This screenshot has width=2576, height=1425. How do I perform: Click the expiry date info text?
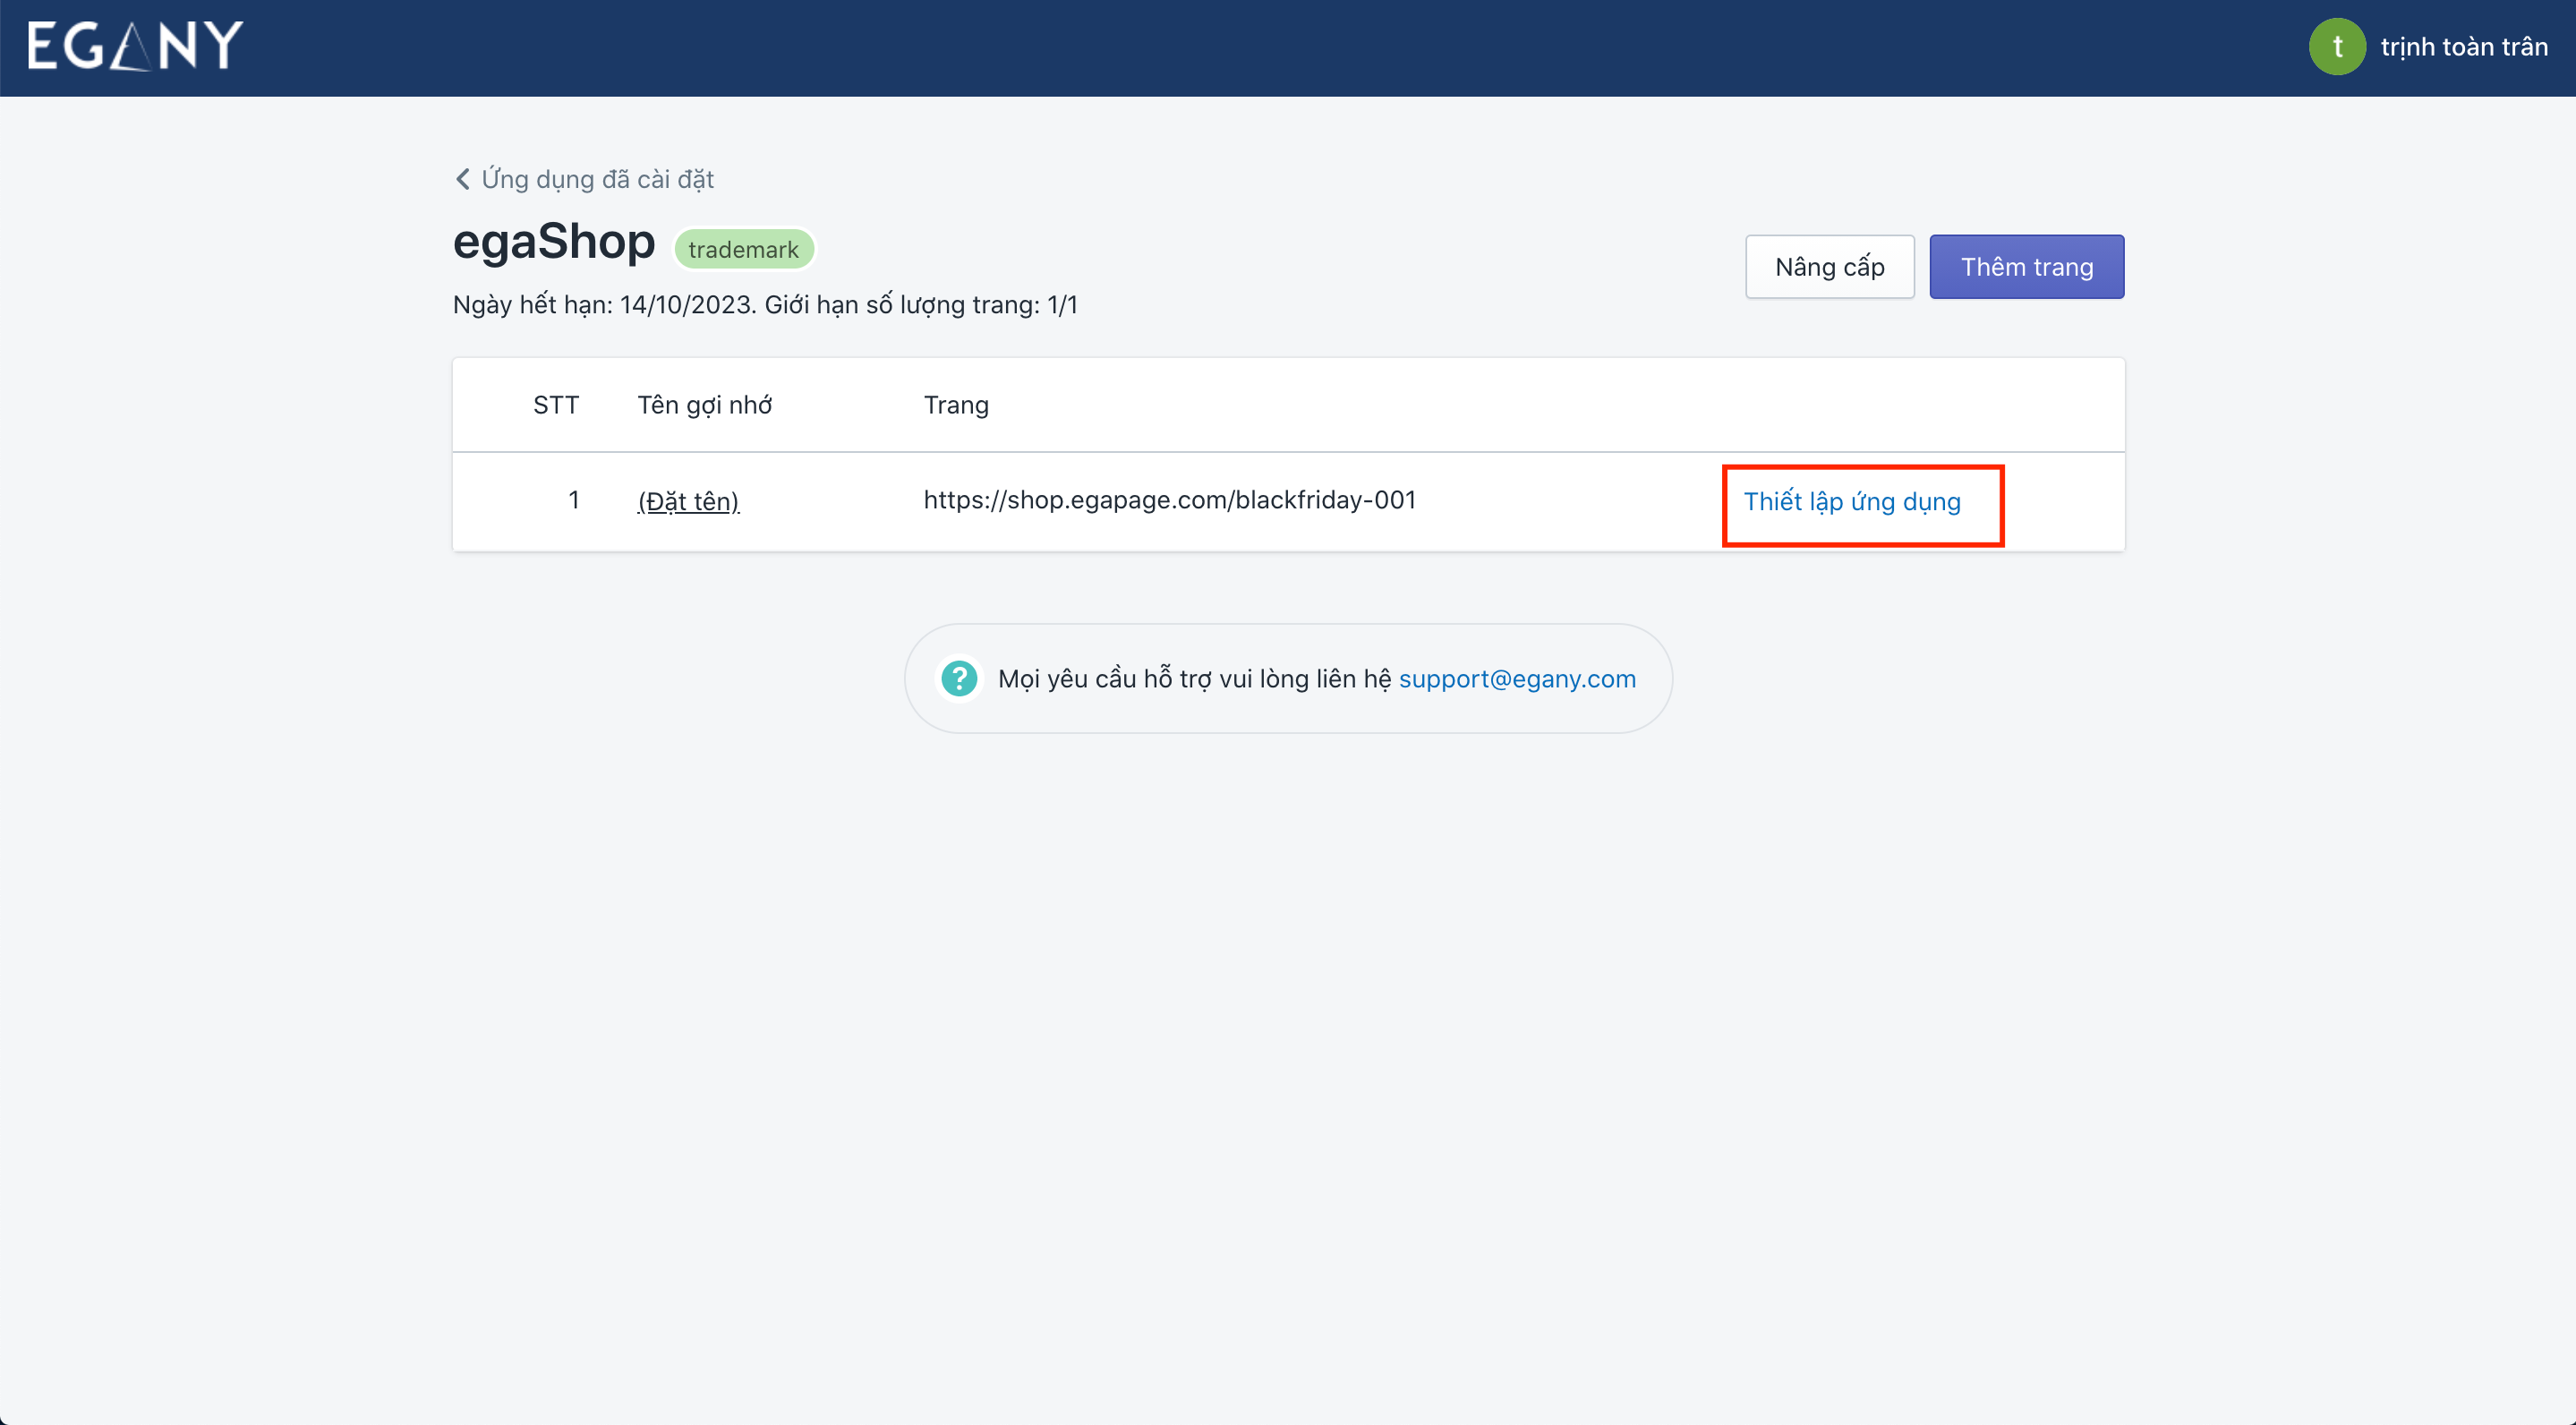[x=764, y=305]
